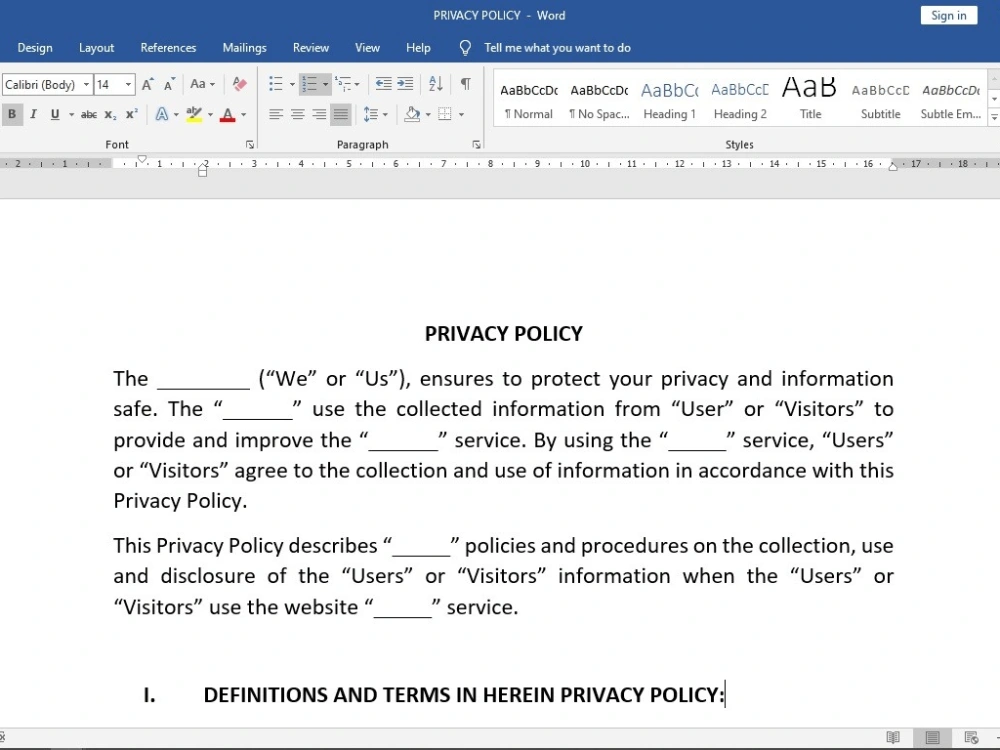Toggle Show/Hide paragraph marks

(466, 84)
